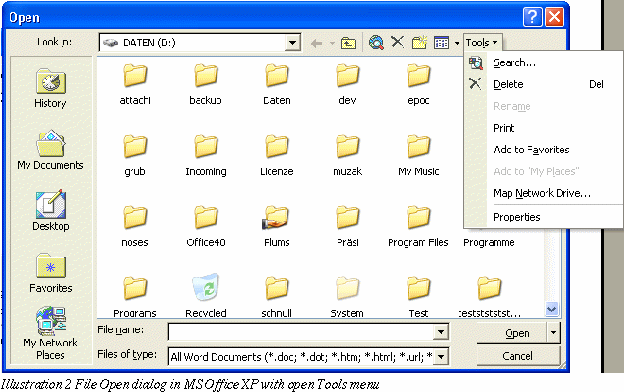Click the Views toolbar icon
Image resolution: width=625 pixels, height=392 pixels.
tap(442, 43)
